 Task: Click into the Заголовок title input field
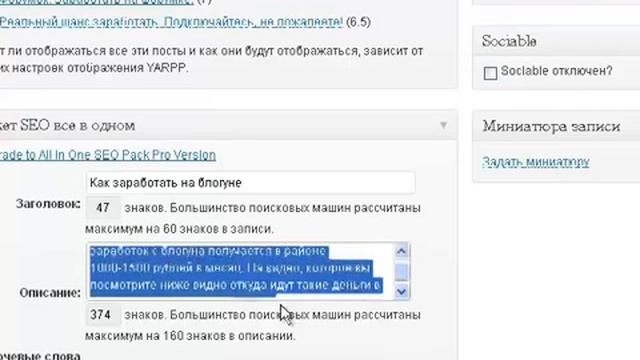(x=251, y=182)
